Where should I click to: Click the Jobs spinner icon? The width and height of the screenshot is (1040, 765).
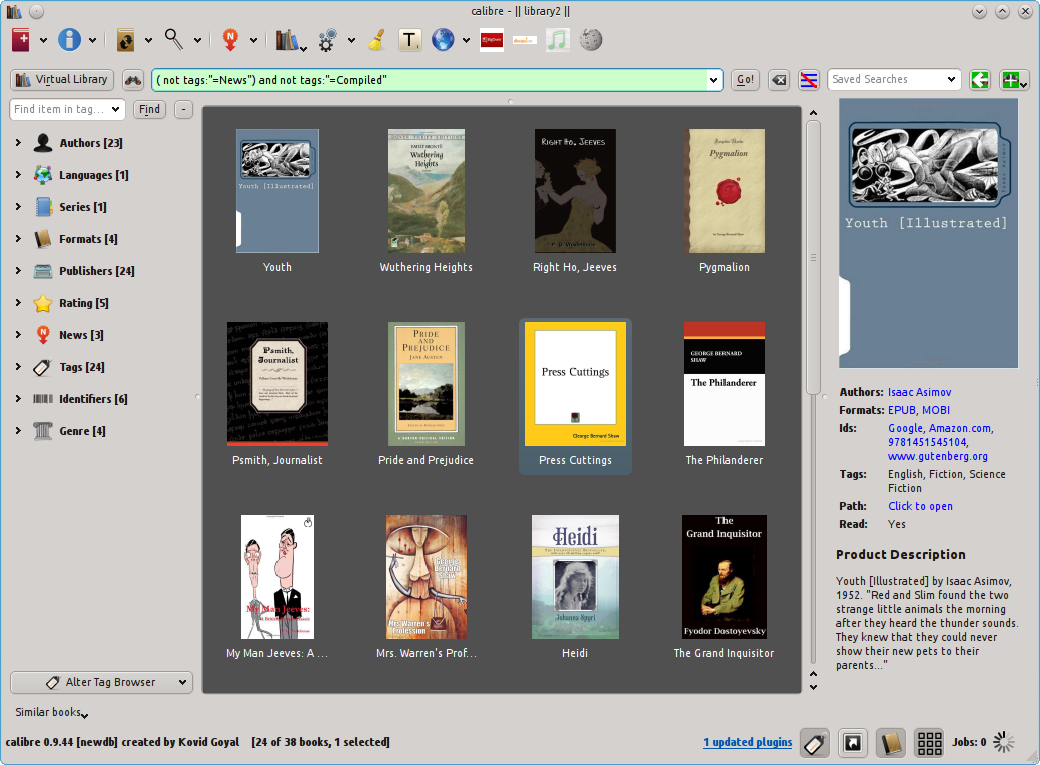coord(1004,742)
